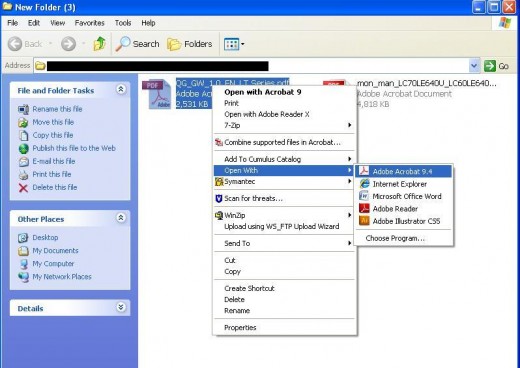
Task: Expand the Add To Cumulus Catalog submenu
Action: click(x=349, y=159)
